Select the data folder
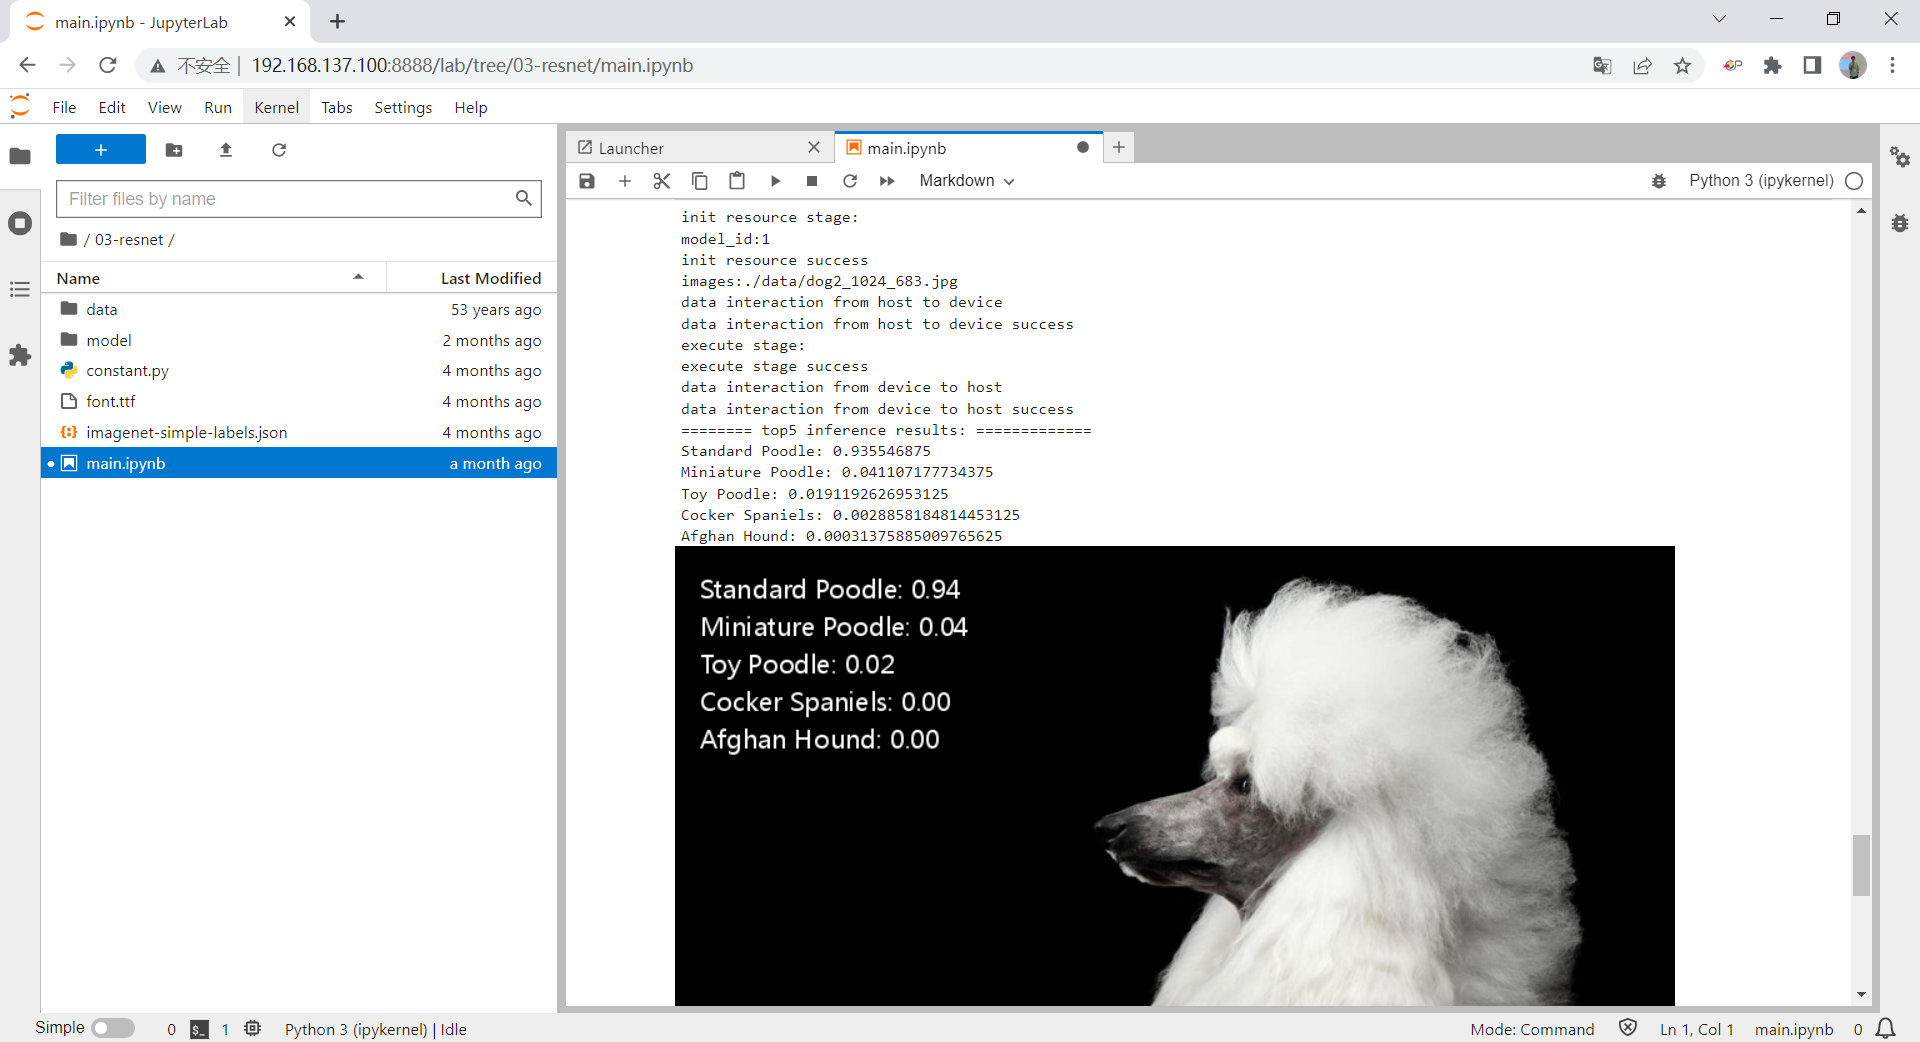 click(299, 309)
